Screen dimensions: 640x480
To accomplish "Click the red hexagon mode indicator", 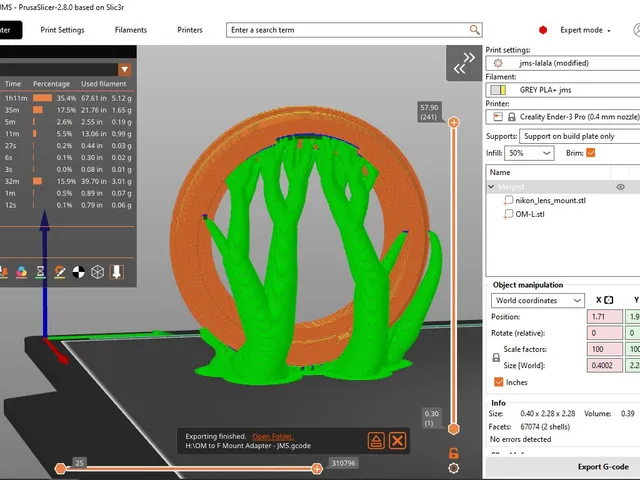I will pos(543,30).
